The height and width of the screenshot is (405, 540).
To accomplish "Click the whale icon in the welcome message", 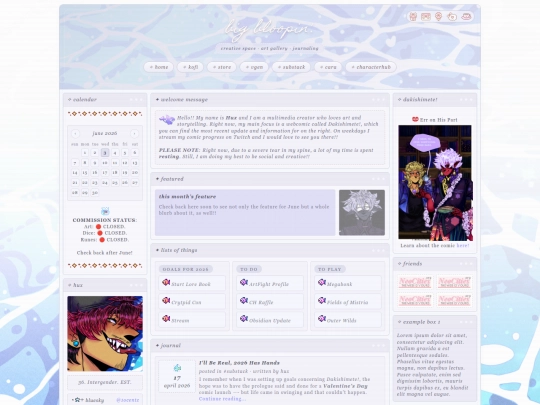I will coord(167,120).
